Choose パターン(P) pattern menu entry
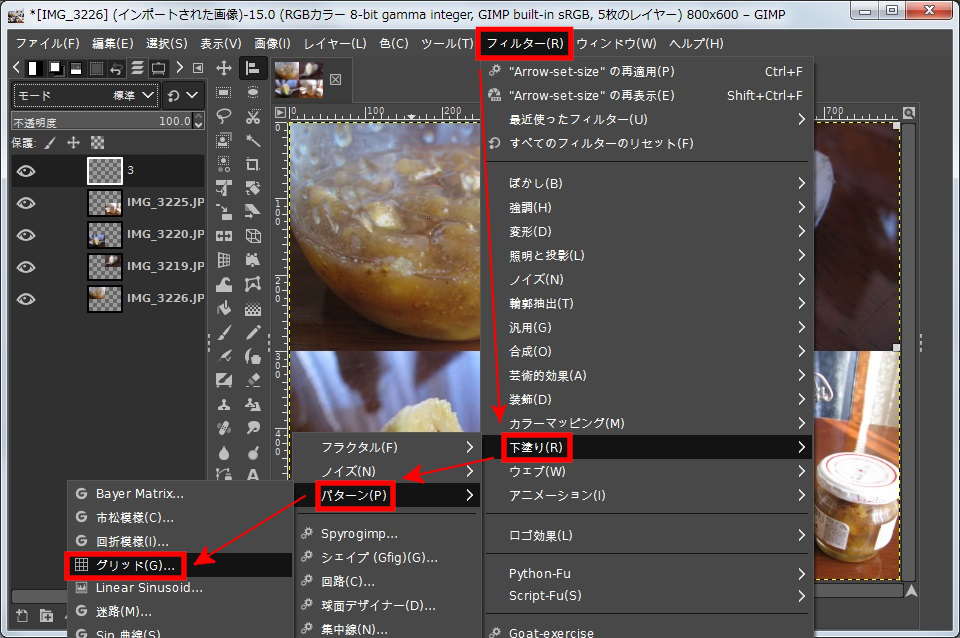 (x=387, y=495)
